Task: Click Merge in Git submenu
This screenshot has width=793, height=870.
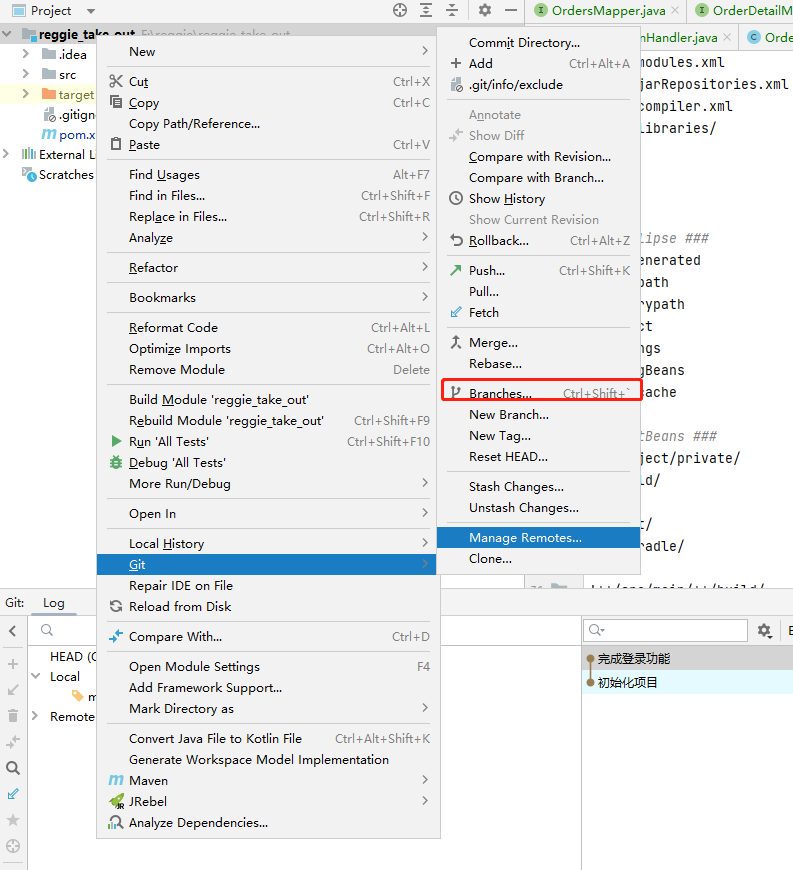Action: pyautogui.click(x=538, y=343)
